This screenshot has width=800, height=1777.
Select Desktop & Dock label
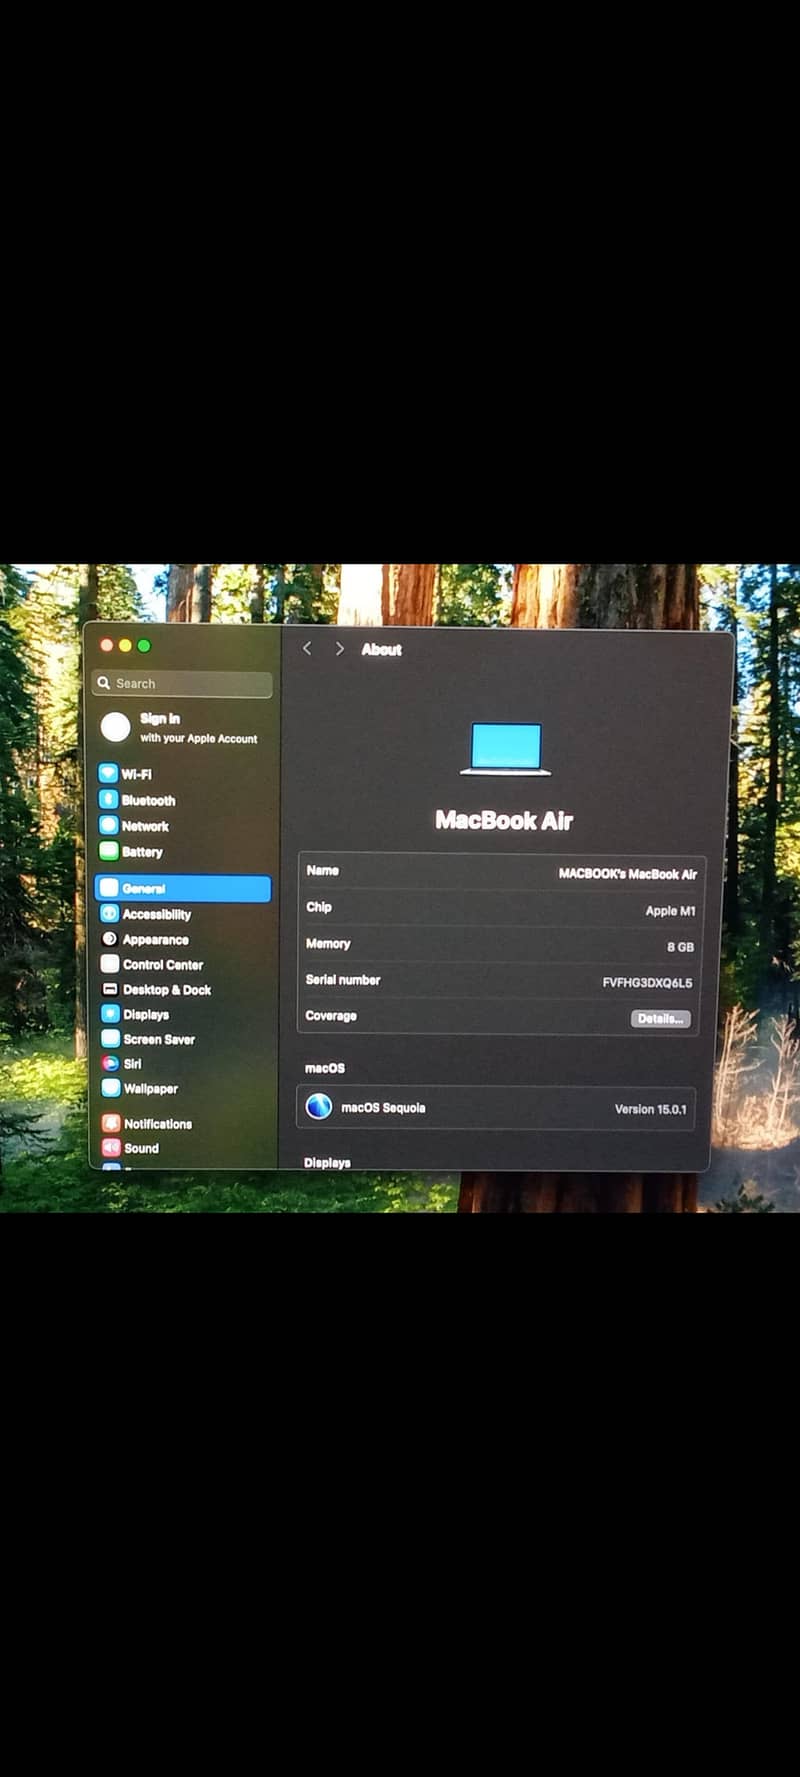(x=167, y=990)
